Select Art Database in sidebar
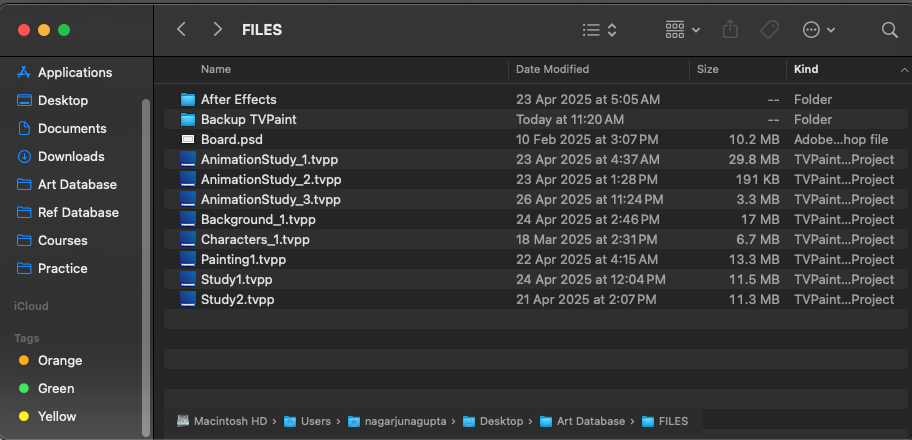The height and width of the screenshot is (440, 912). [77, 184]
